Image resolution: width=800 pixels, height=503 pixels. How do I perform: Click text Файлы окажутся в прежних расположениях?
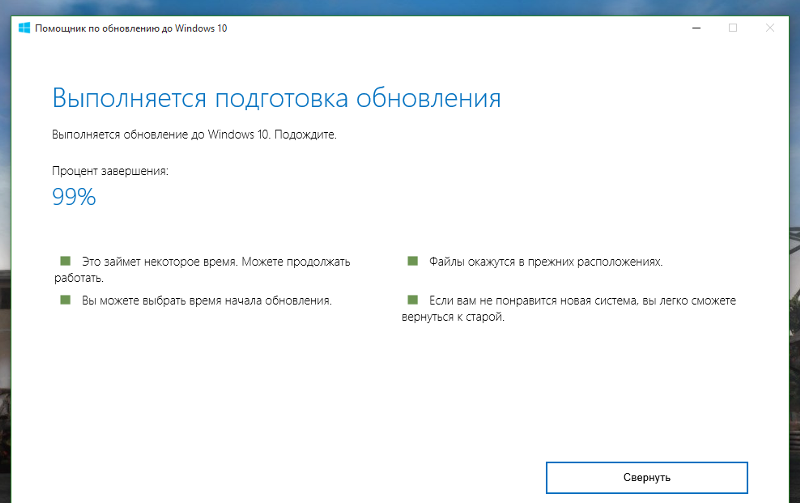click(x=546, y=262)
